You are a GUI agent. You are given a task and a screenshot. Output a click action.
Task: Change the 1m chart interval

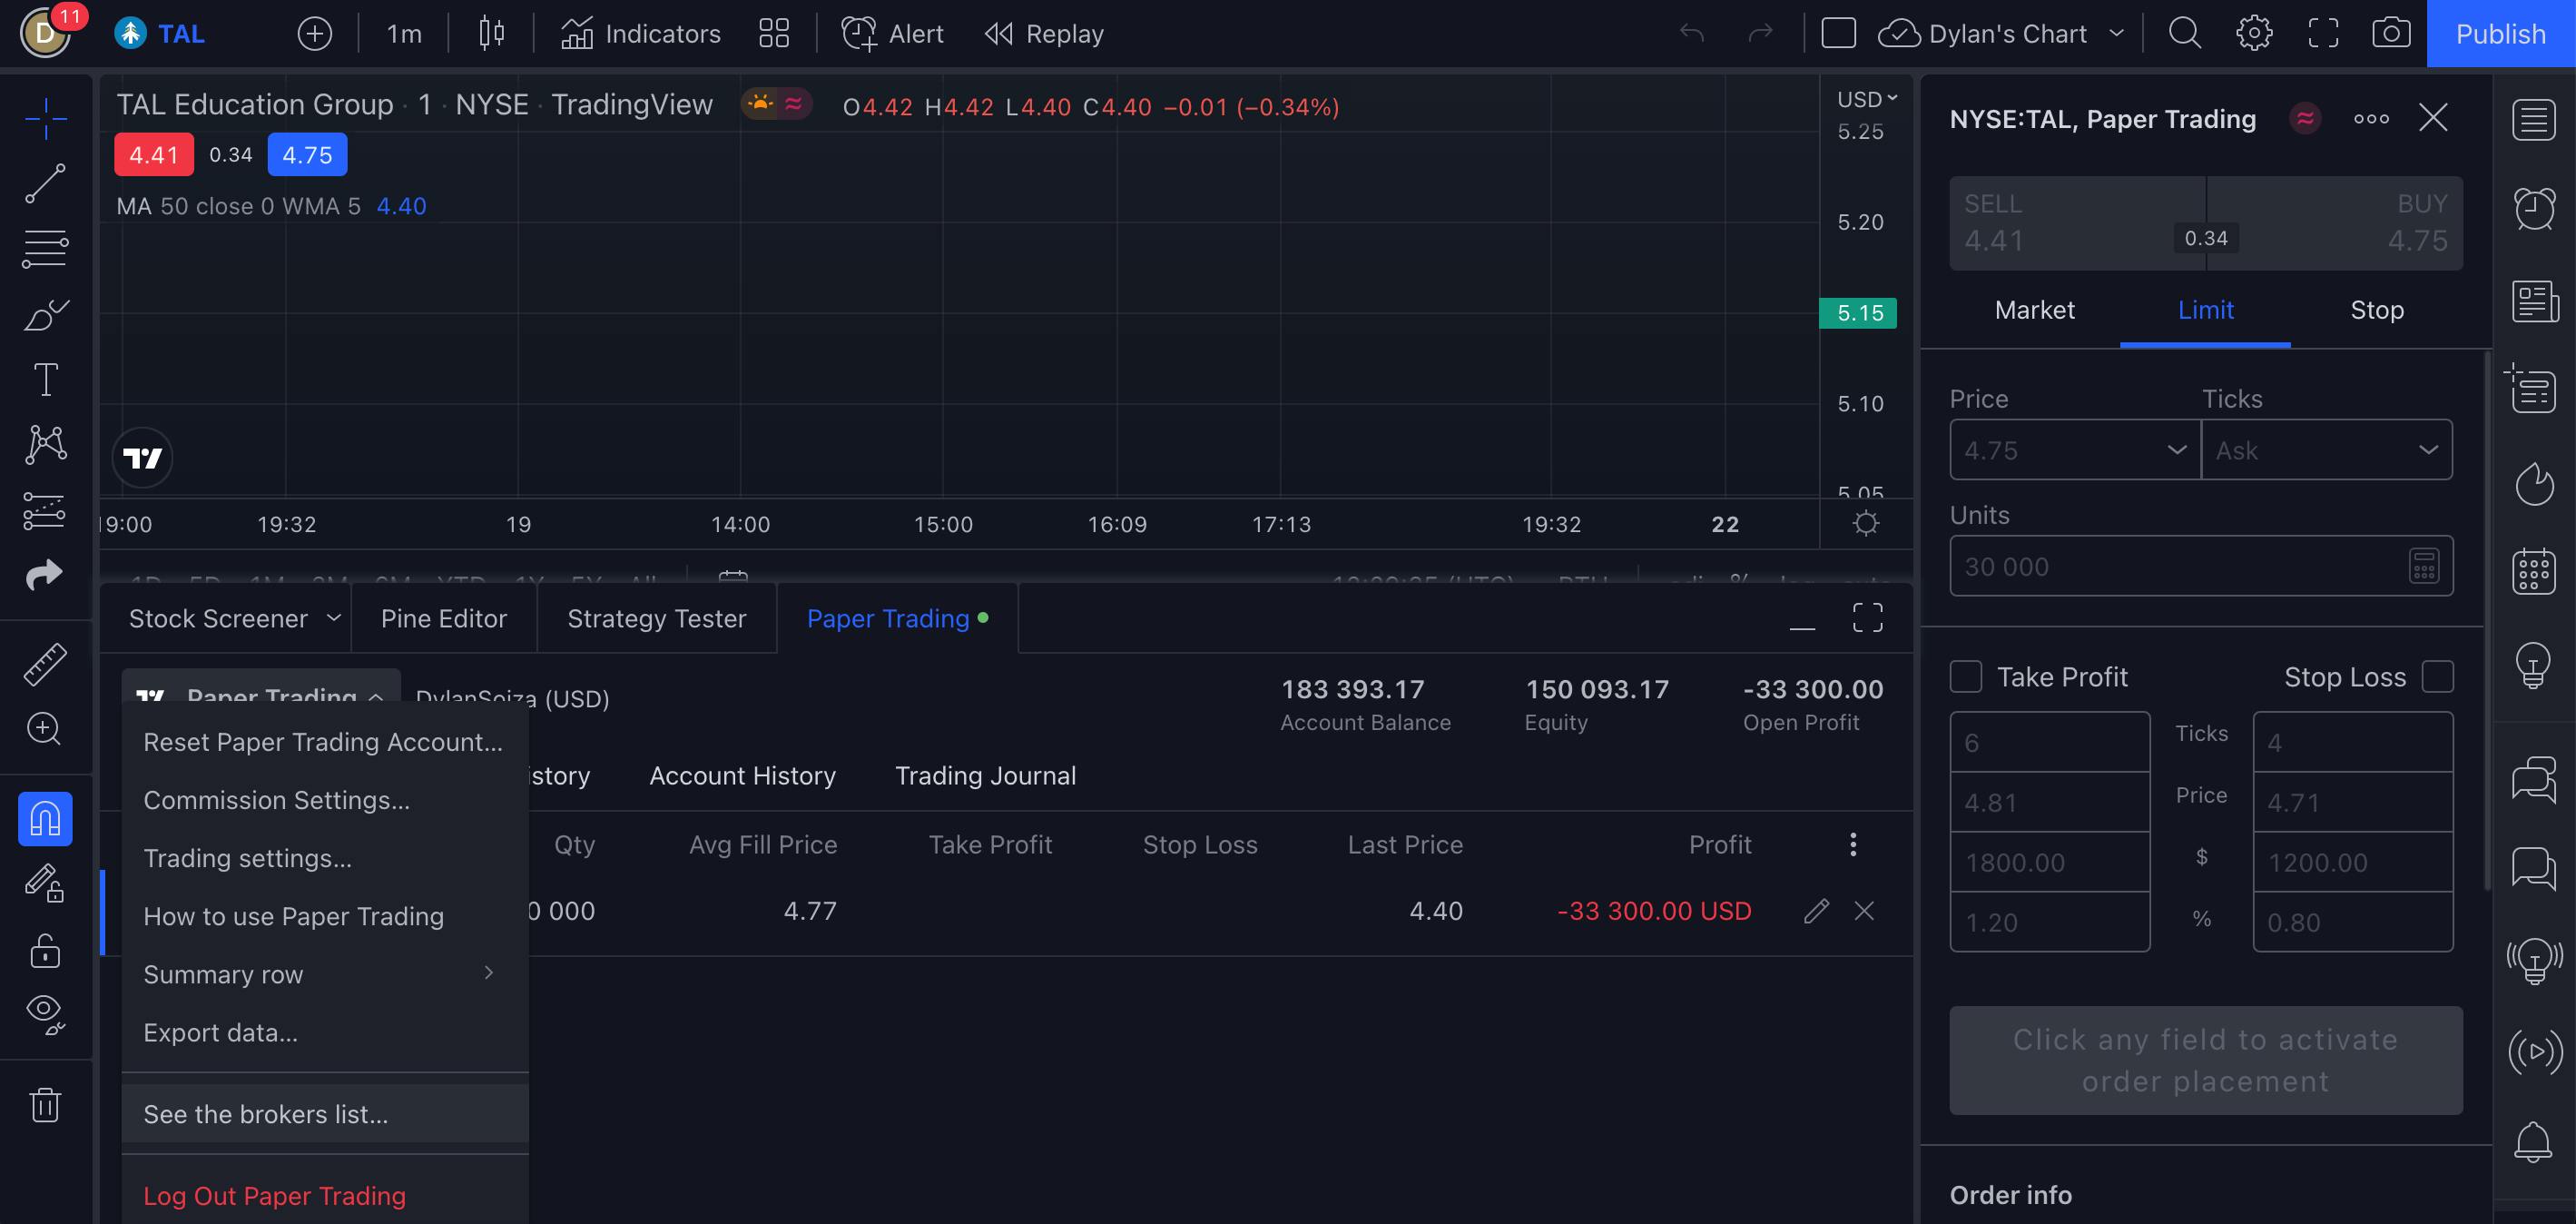pos(404,34)
